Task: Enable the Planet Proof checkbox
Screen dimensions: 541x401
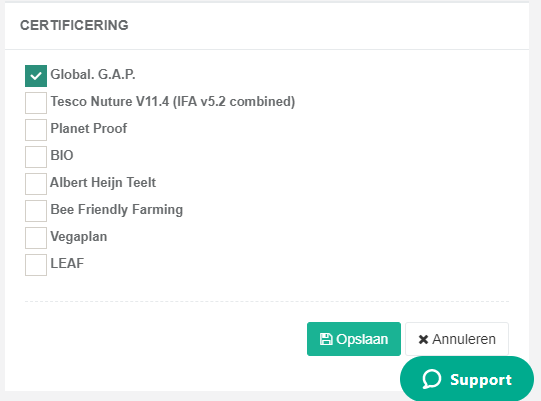Action: point(36,130)
